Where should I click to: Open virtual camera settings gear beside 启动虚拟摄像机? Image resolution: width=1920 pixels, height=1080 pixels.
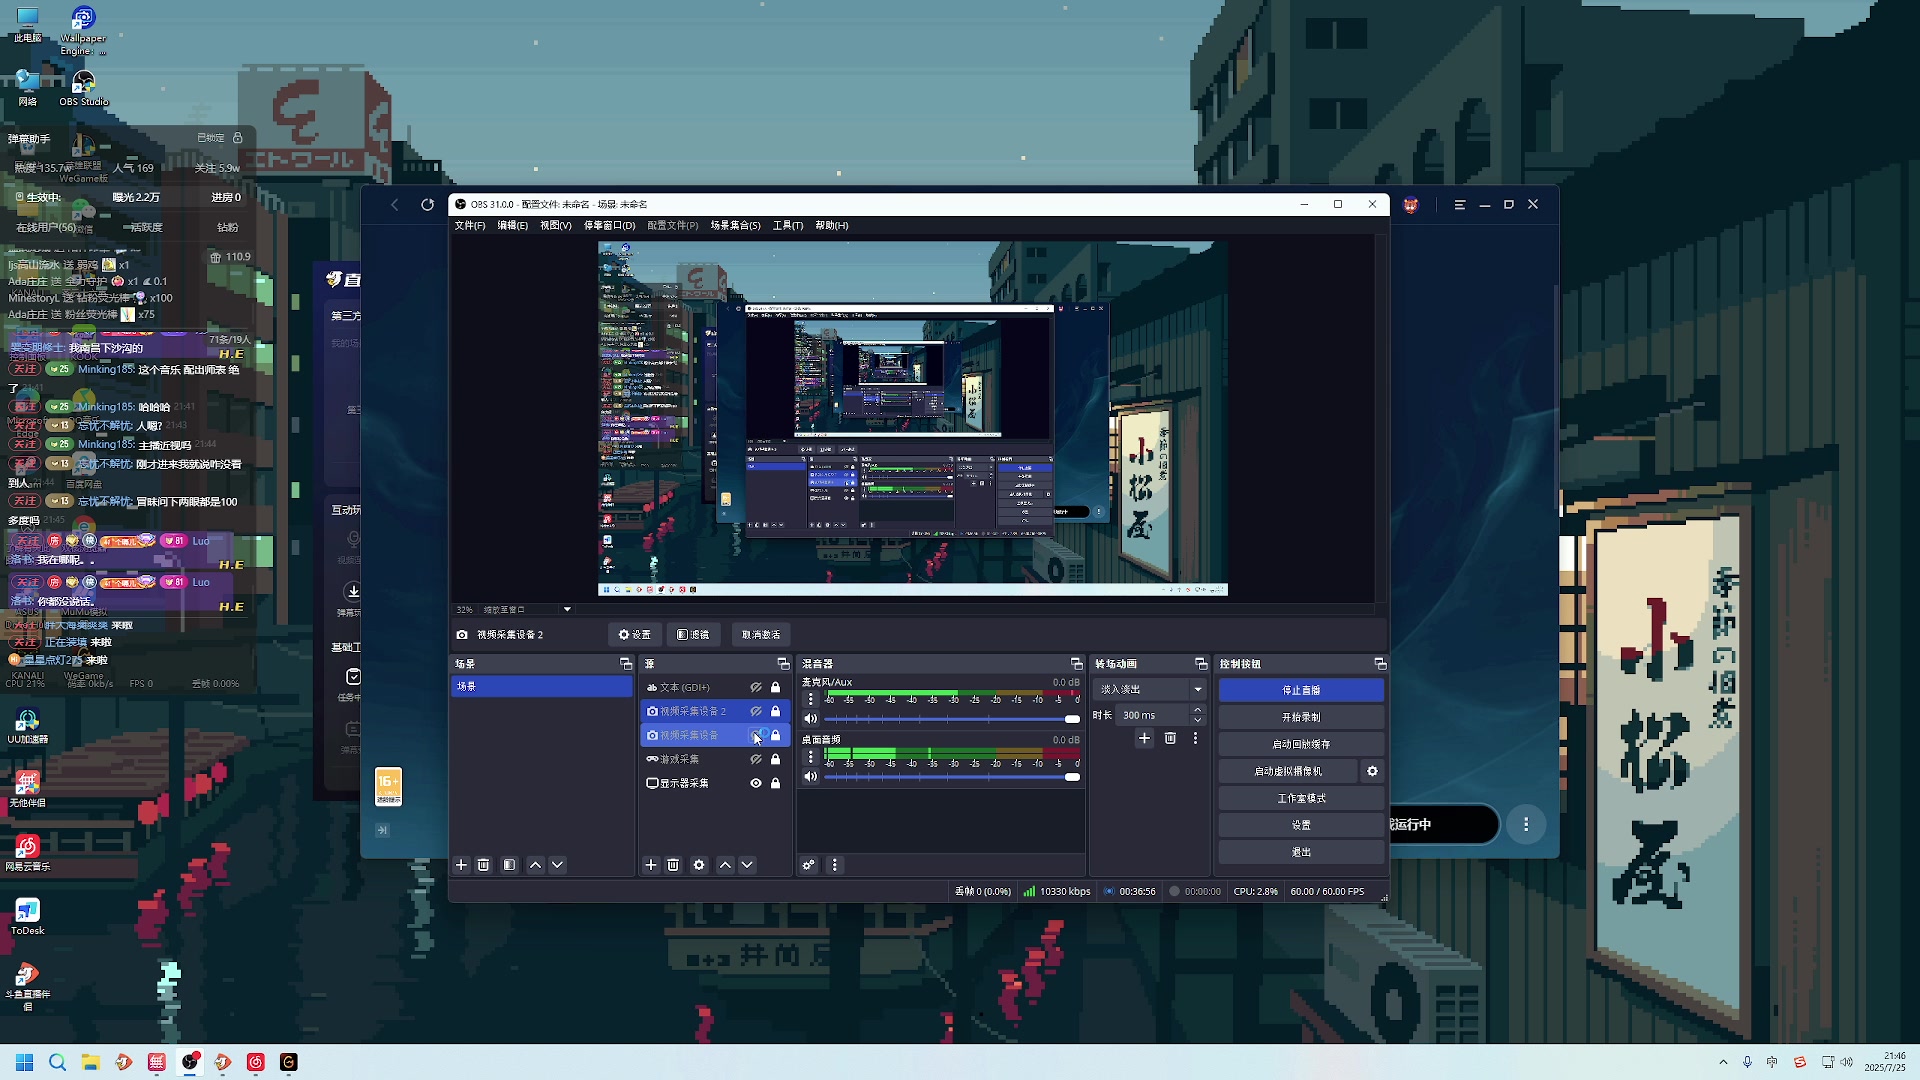(x=1372, y=771)
